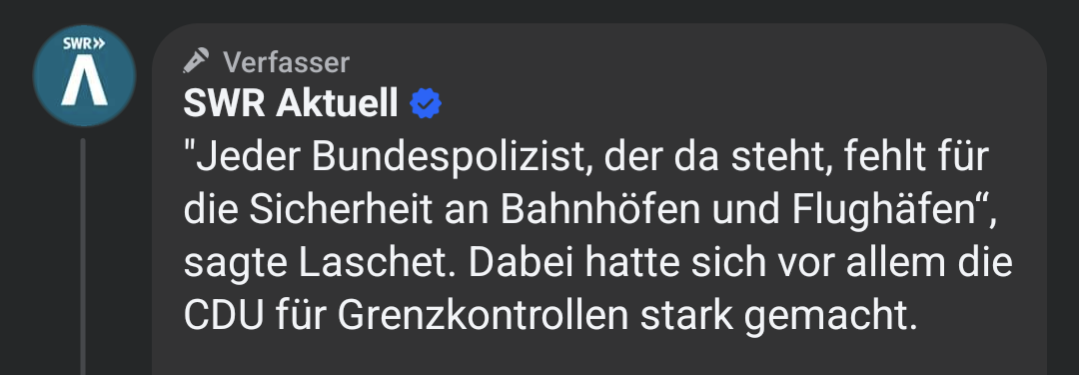Click the vertical comment thread line
Viewport: 1079px width, 375px height.
83,256
